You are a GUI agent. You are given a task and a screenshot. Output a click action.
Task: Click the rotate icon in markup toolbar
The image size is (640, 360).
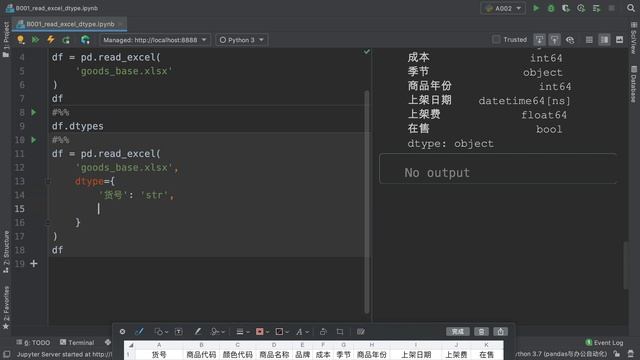(323, 332)
